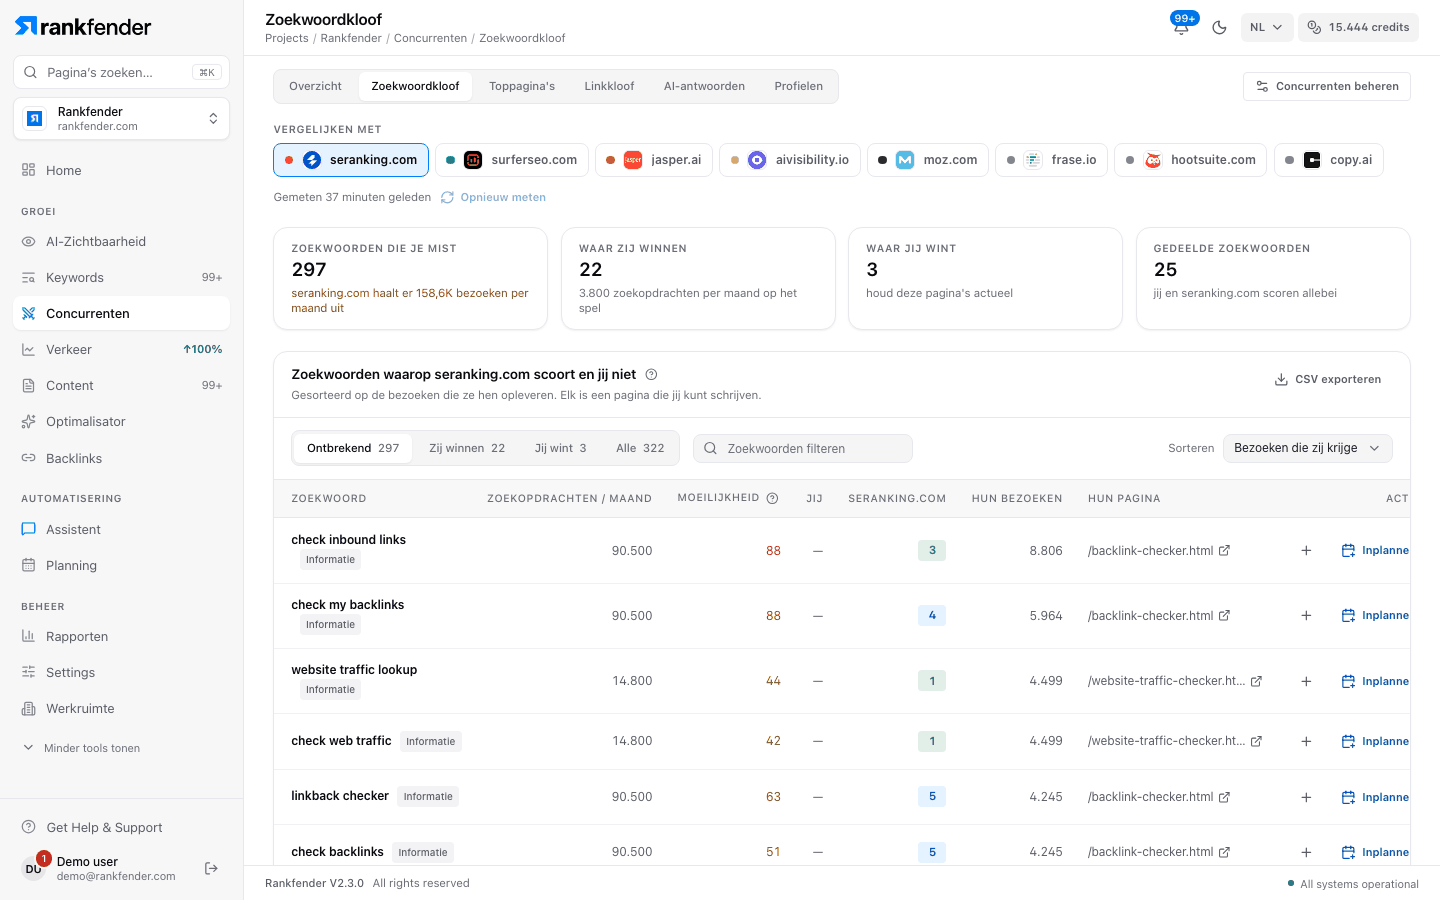Open Get Help & Support
The height and width of the screenshot is (900, 1440).
click(121, 827)
